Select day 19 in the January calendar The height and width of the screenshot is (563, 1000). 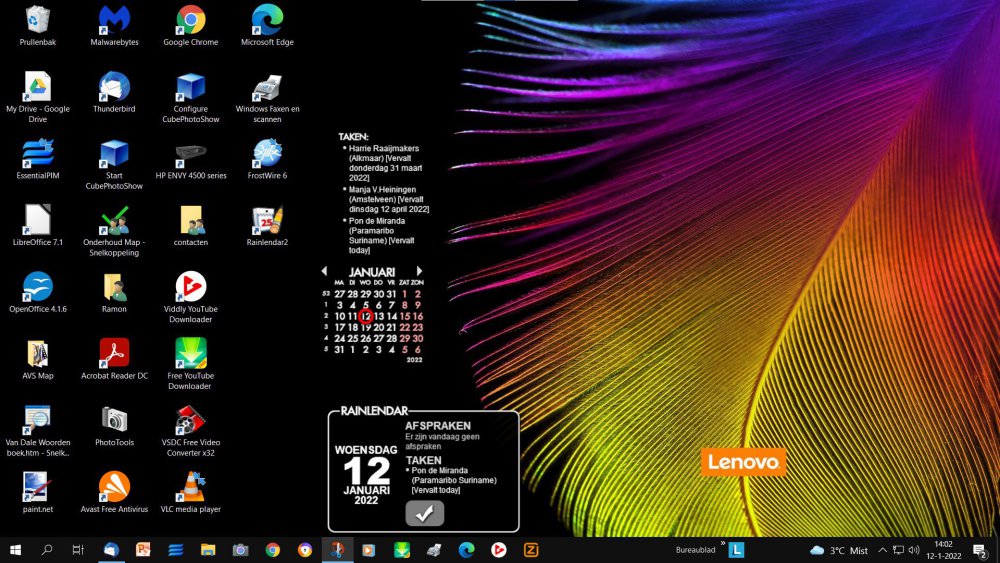click(366, 327)
